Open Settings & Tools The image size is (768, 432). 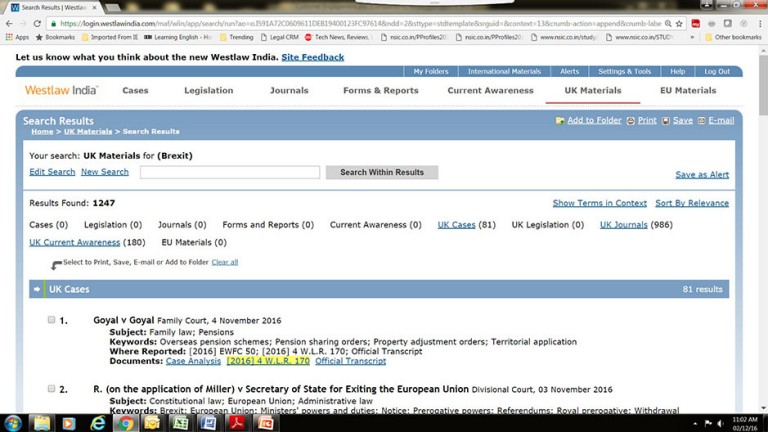[x=624, y=72]
